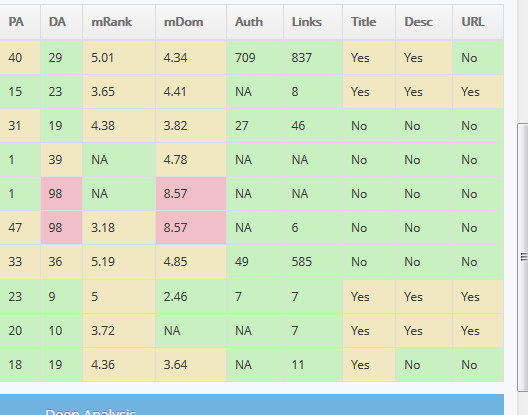Click the Auth cell showing 49
The image size is (528, 415).
(x=255, y=262)
